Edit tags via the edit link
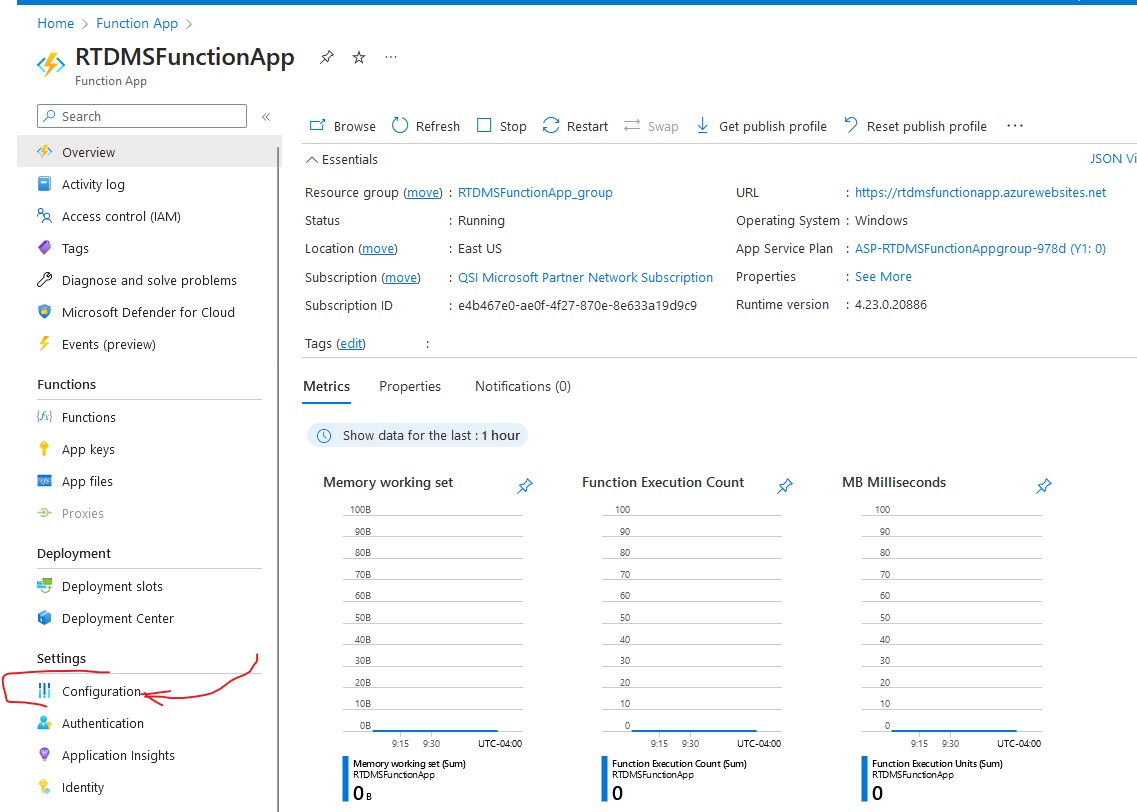The height and width of the screenshot is (812, 1137). (x=351, y=343)
